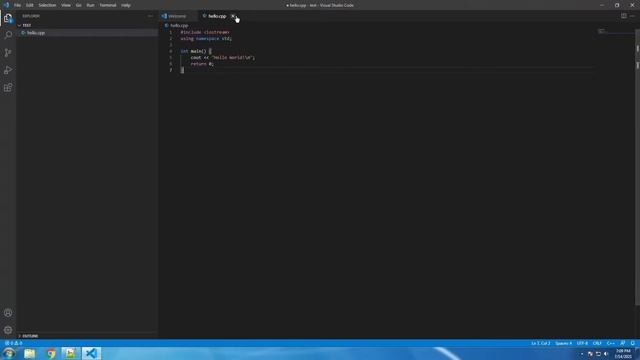Click the line and column status entry
The image size is (640, 360).
(x=540, y=343)
